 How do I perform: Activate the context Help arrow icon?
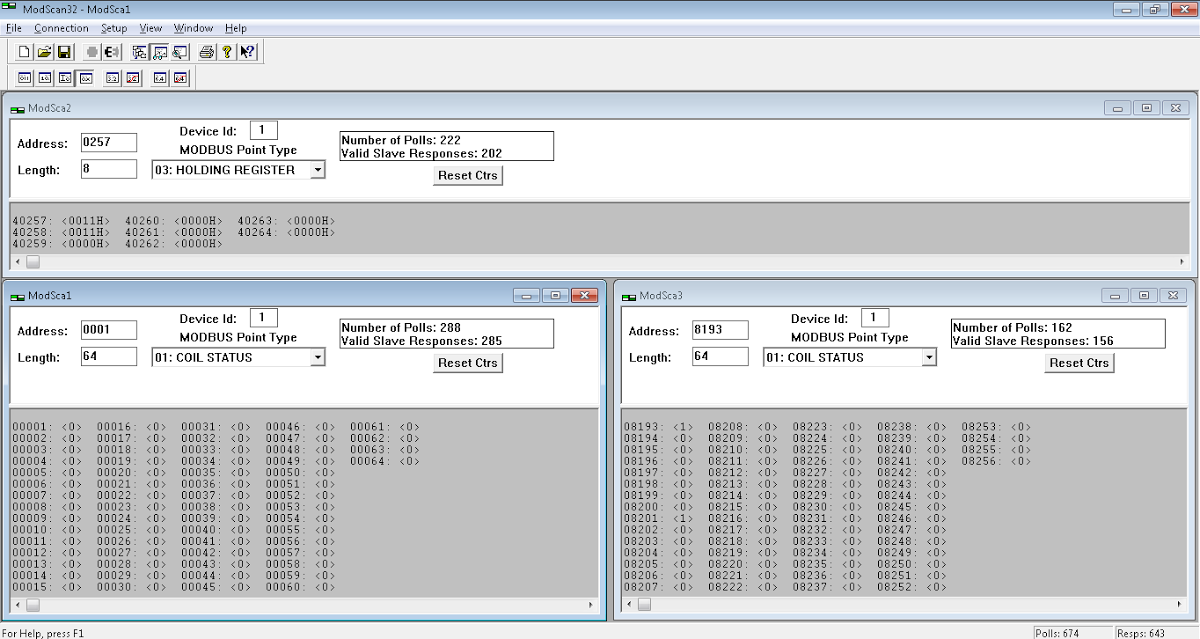(x=247, y=52)
